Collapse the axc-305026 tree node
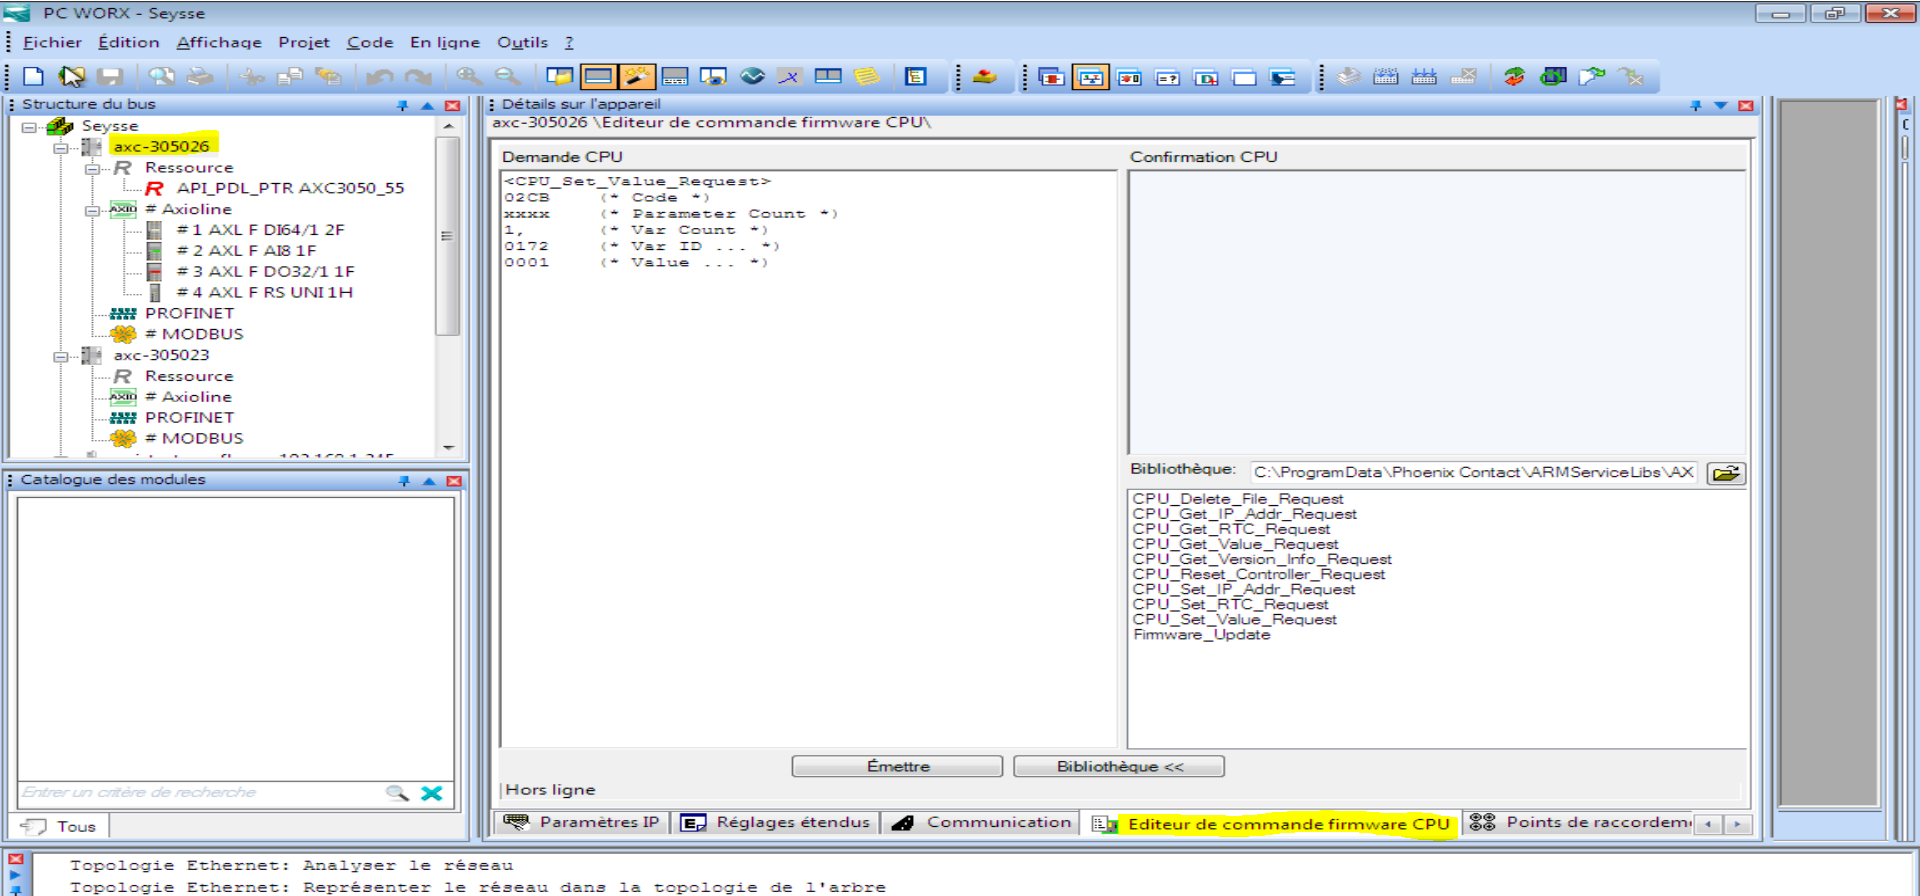 [60, 147]
